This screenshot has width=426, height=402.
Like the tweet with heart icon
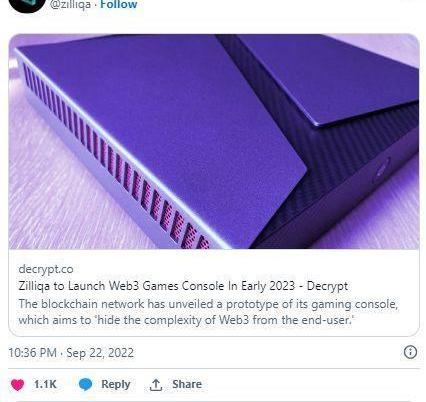[x=18, y=384]
